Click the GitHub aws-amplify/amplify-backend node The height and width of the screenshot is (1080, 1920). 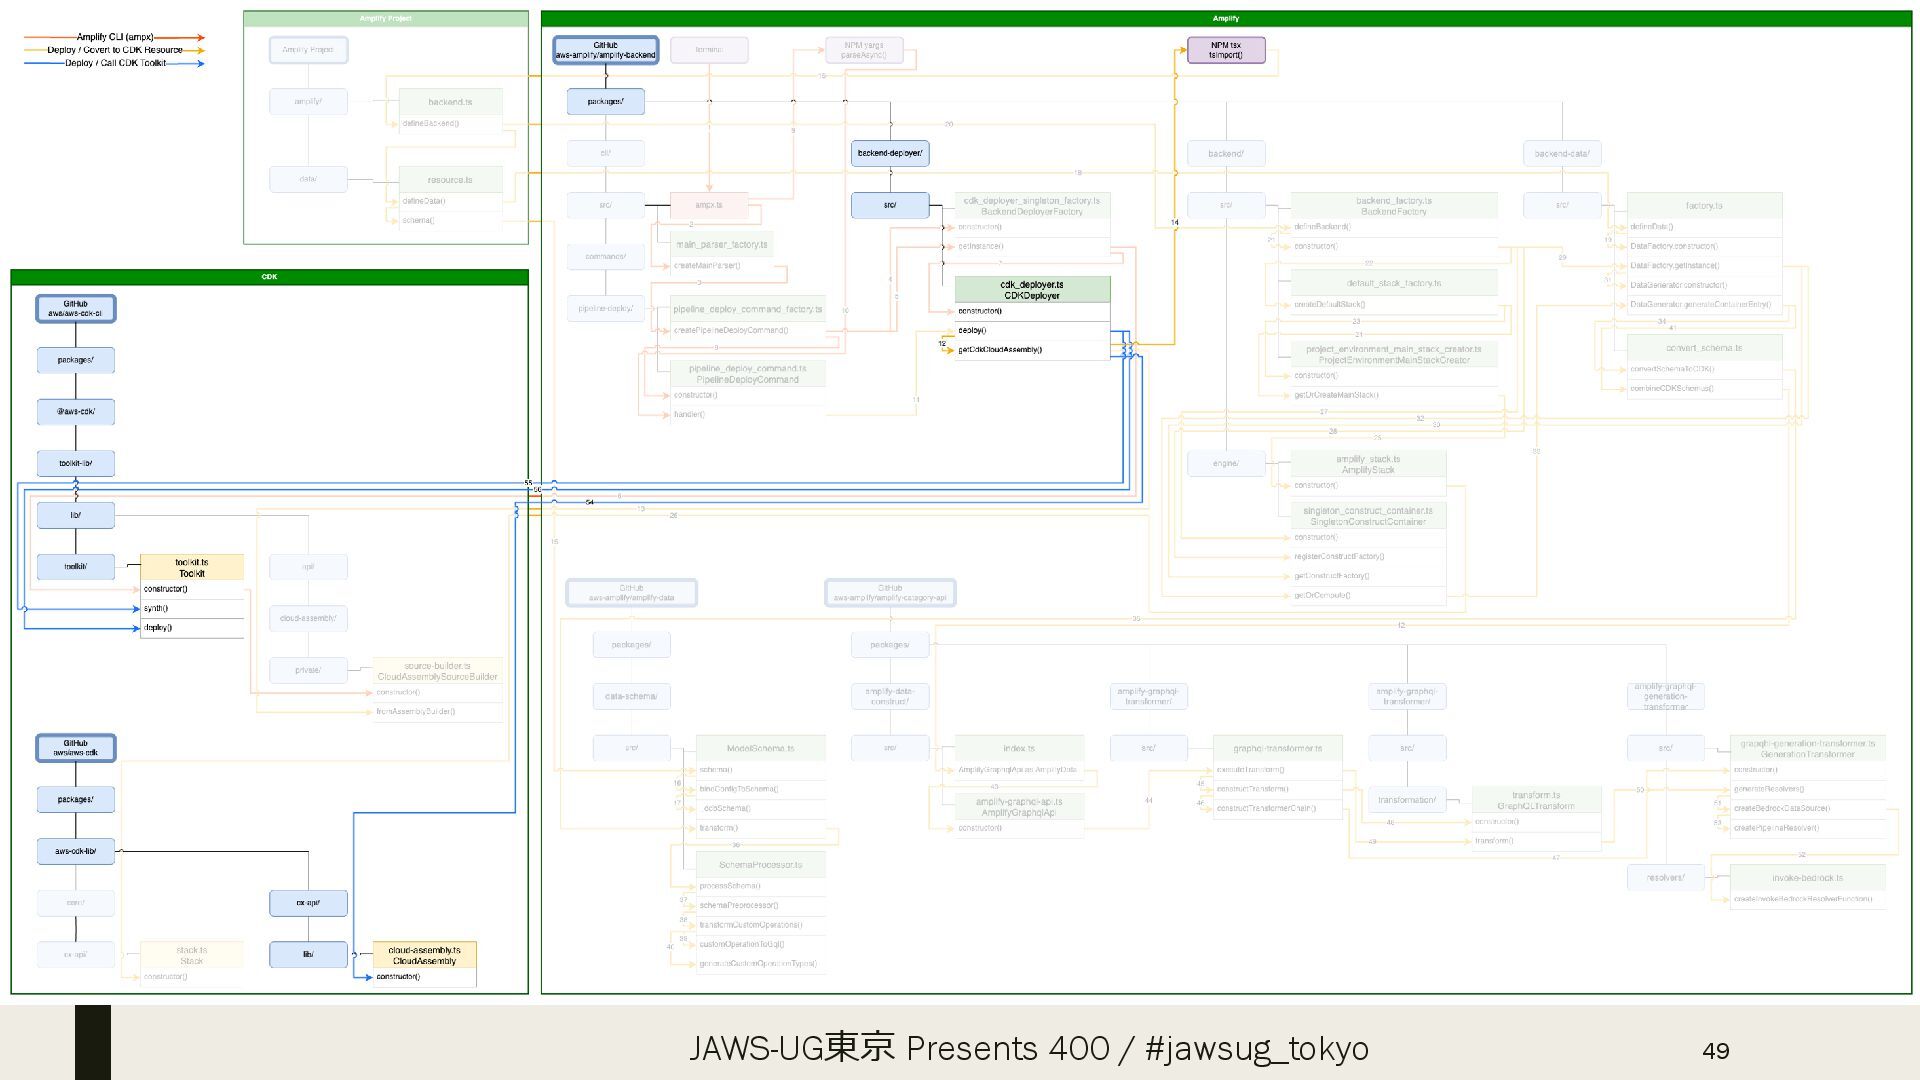(x=605, y=50)
